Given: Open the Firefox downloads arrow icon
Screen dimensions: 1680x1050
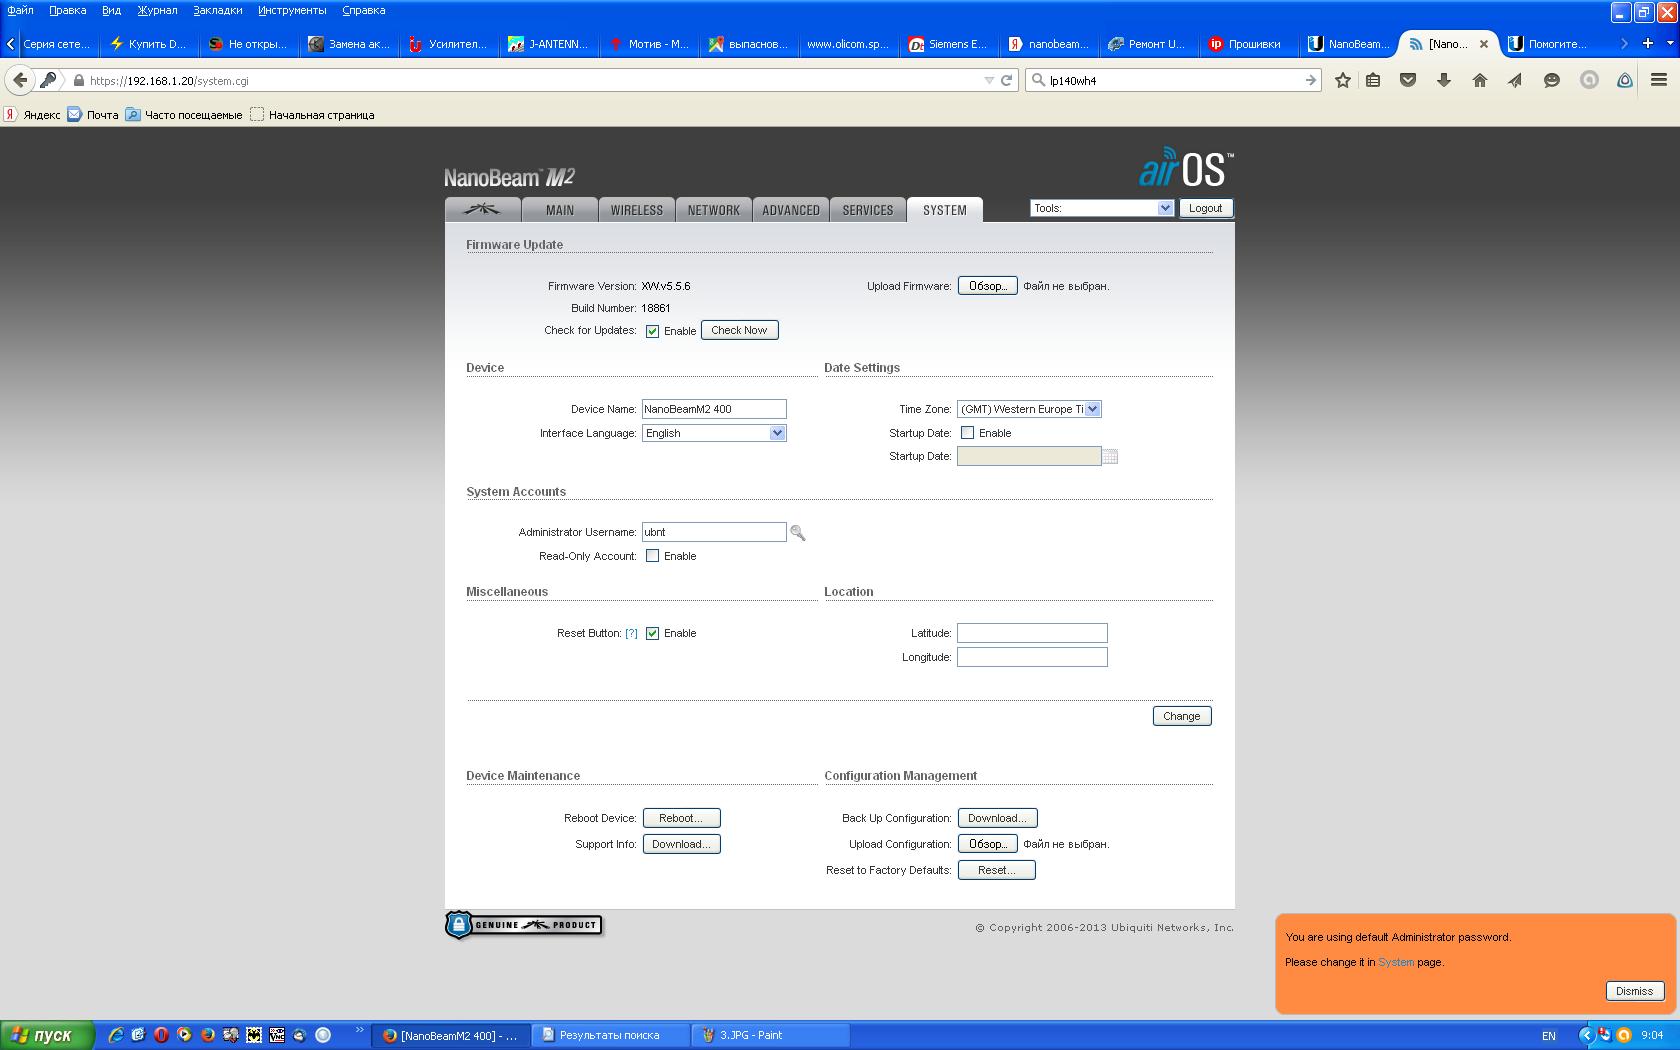Looking at the screenshot, I should tap(1444, 80).
